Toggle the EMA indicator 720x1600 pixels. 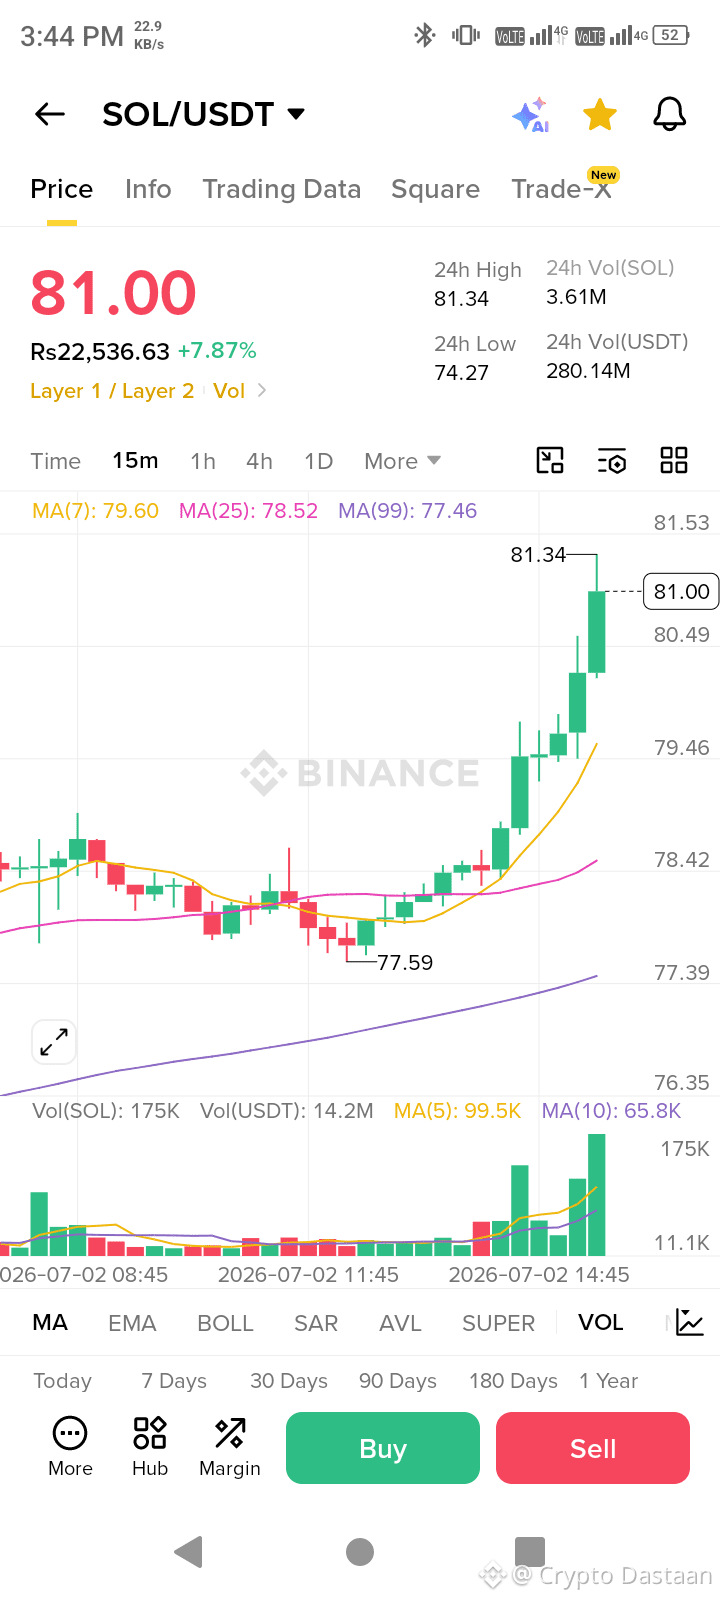pyautogui.click(x=132, y=1323)
